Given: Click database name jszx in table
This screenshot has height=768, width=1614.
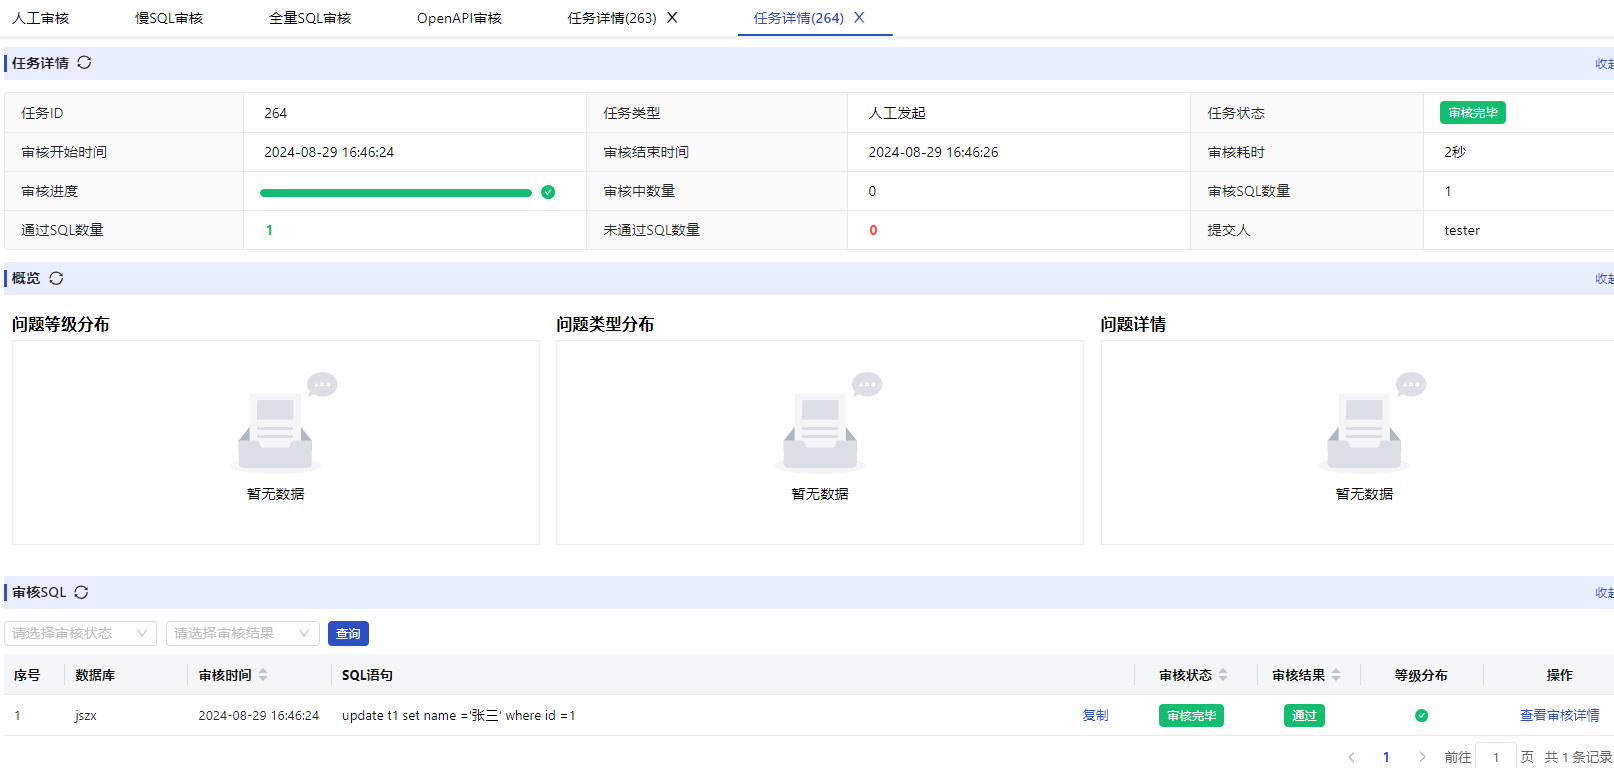Looking at the screenshot, I should coord(86,716).
